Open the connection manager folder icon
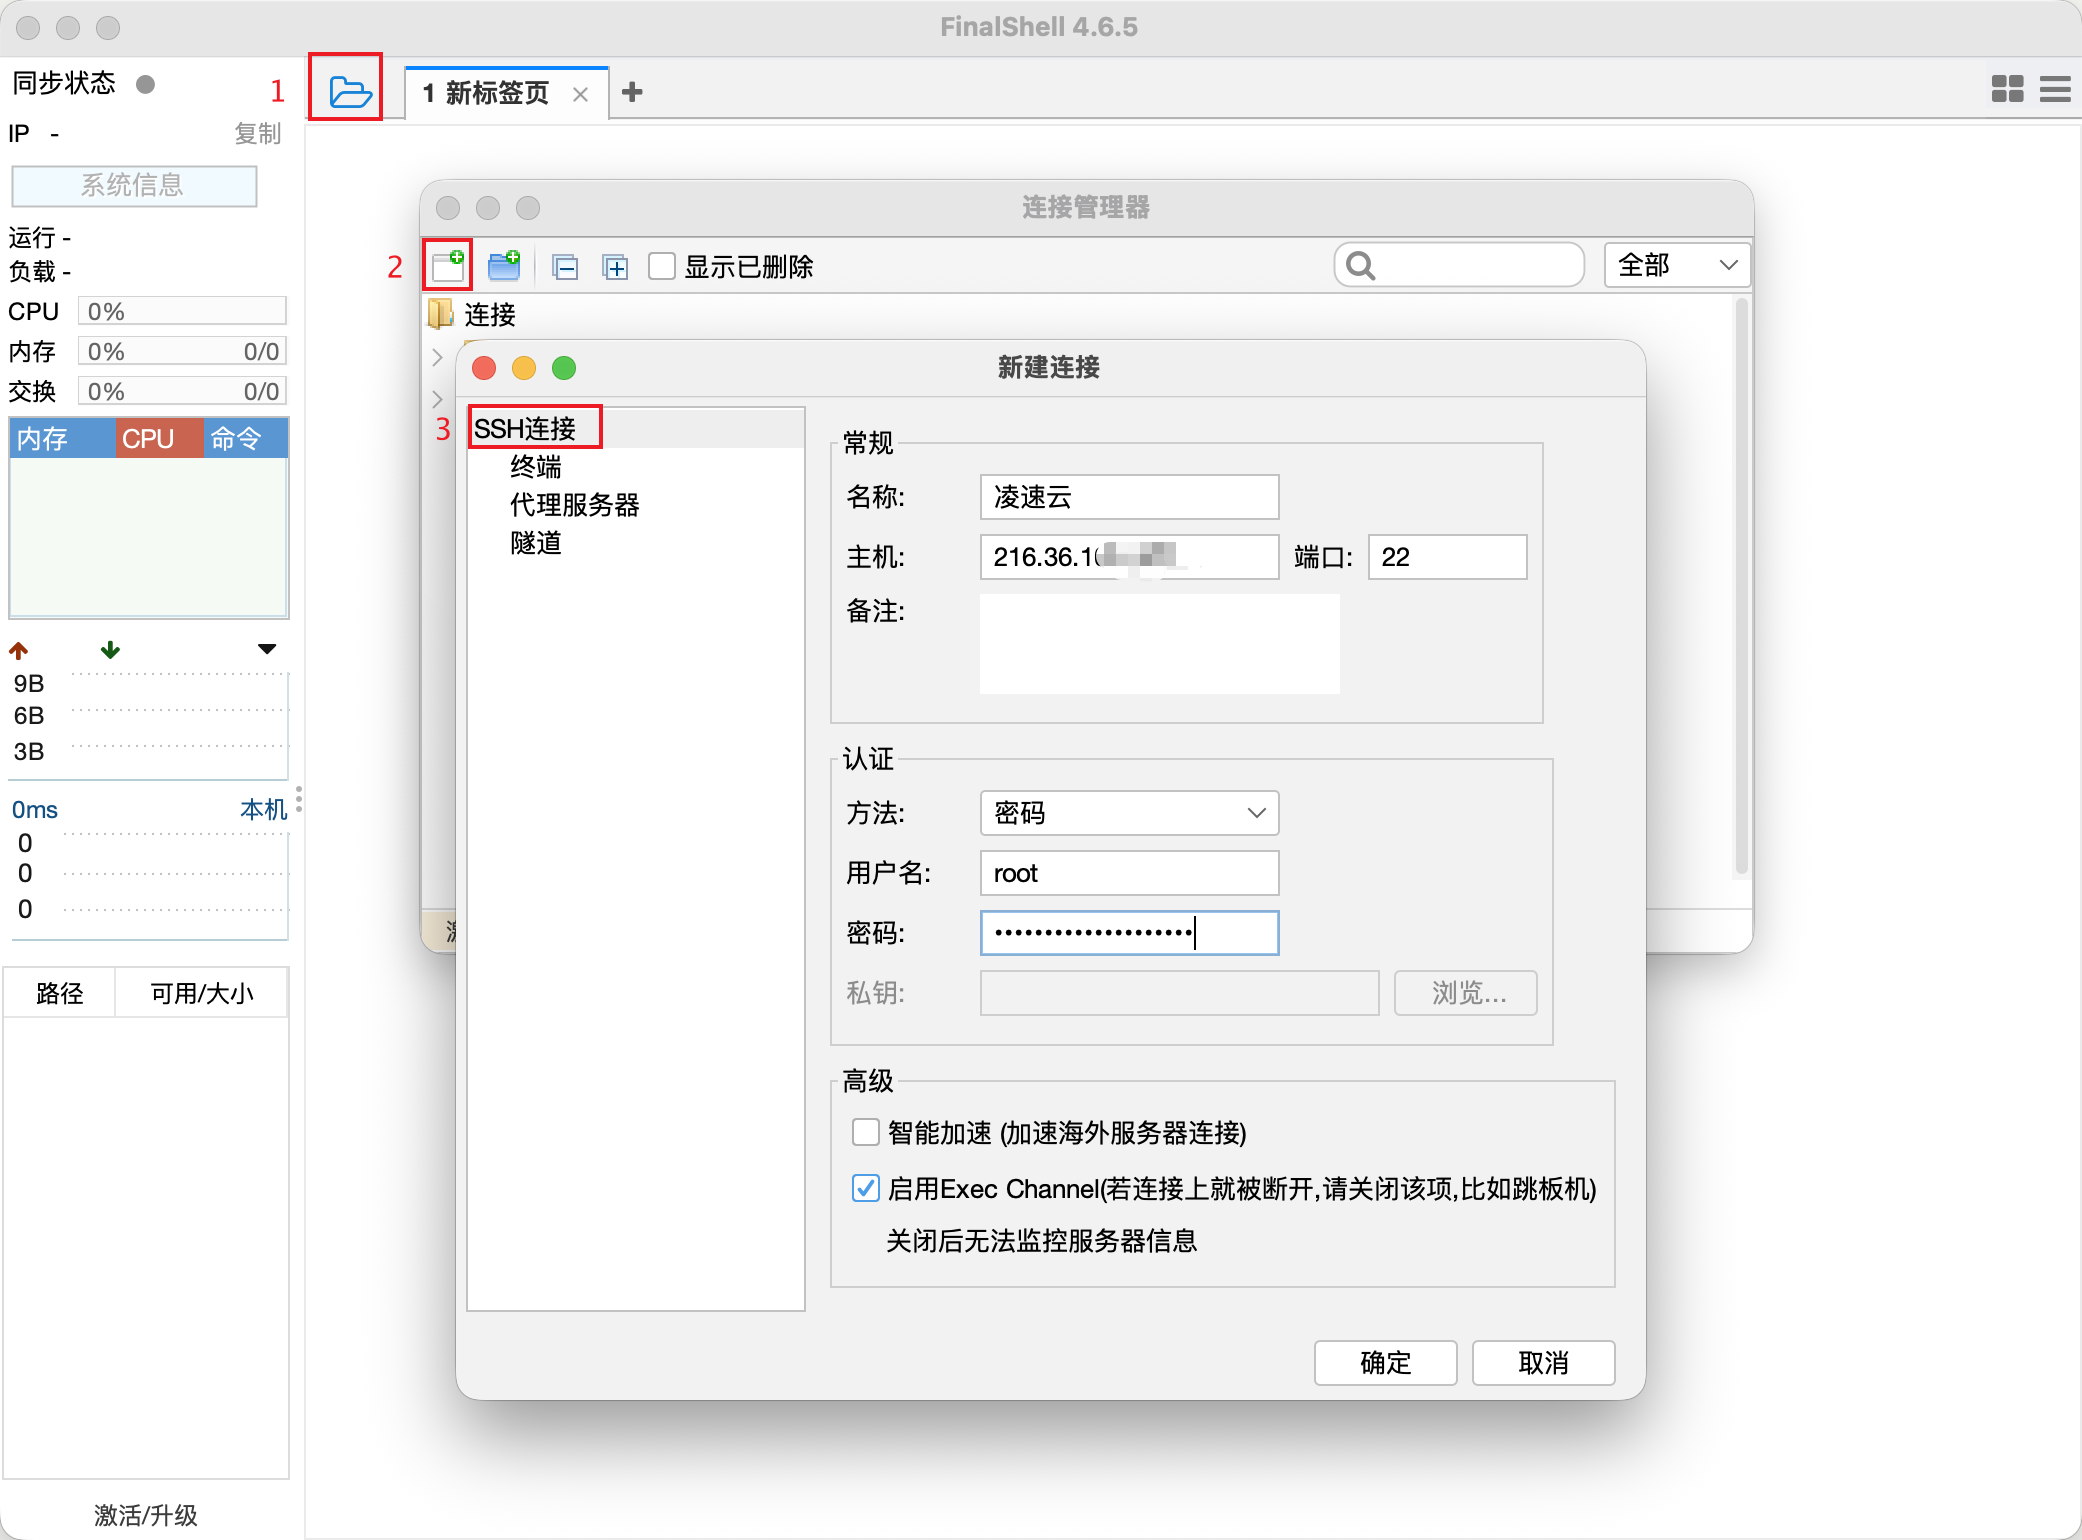 click(350, 92)
